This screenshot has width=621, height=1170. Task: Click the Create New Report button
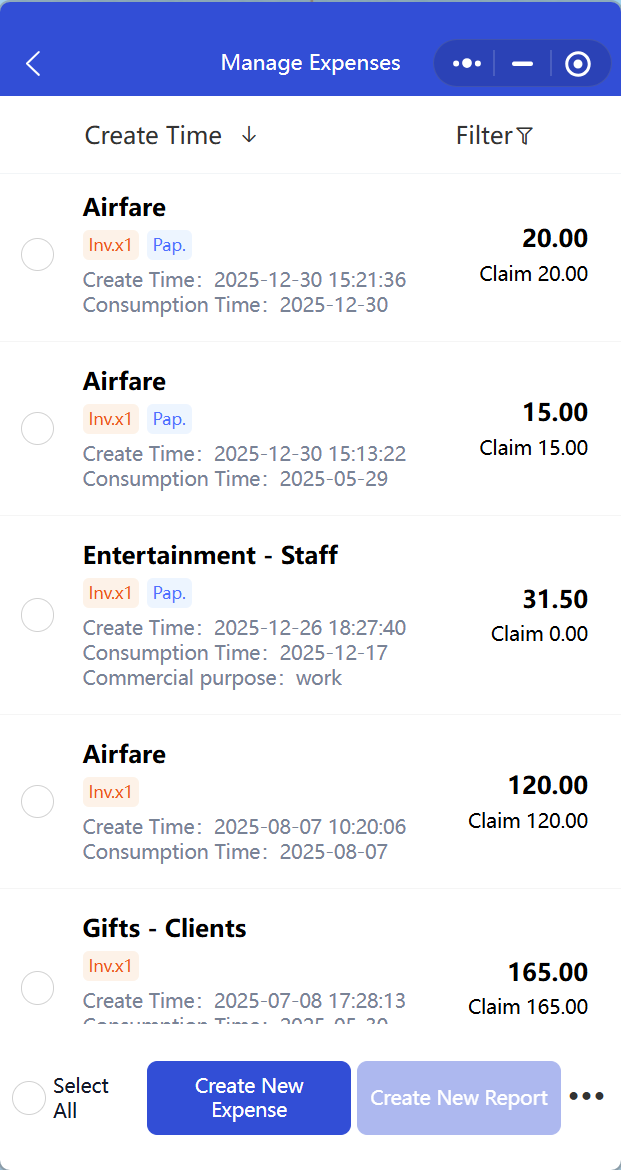point(459,1098)
